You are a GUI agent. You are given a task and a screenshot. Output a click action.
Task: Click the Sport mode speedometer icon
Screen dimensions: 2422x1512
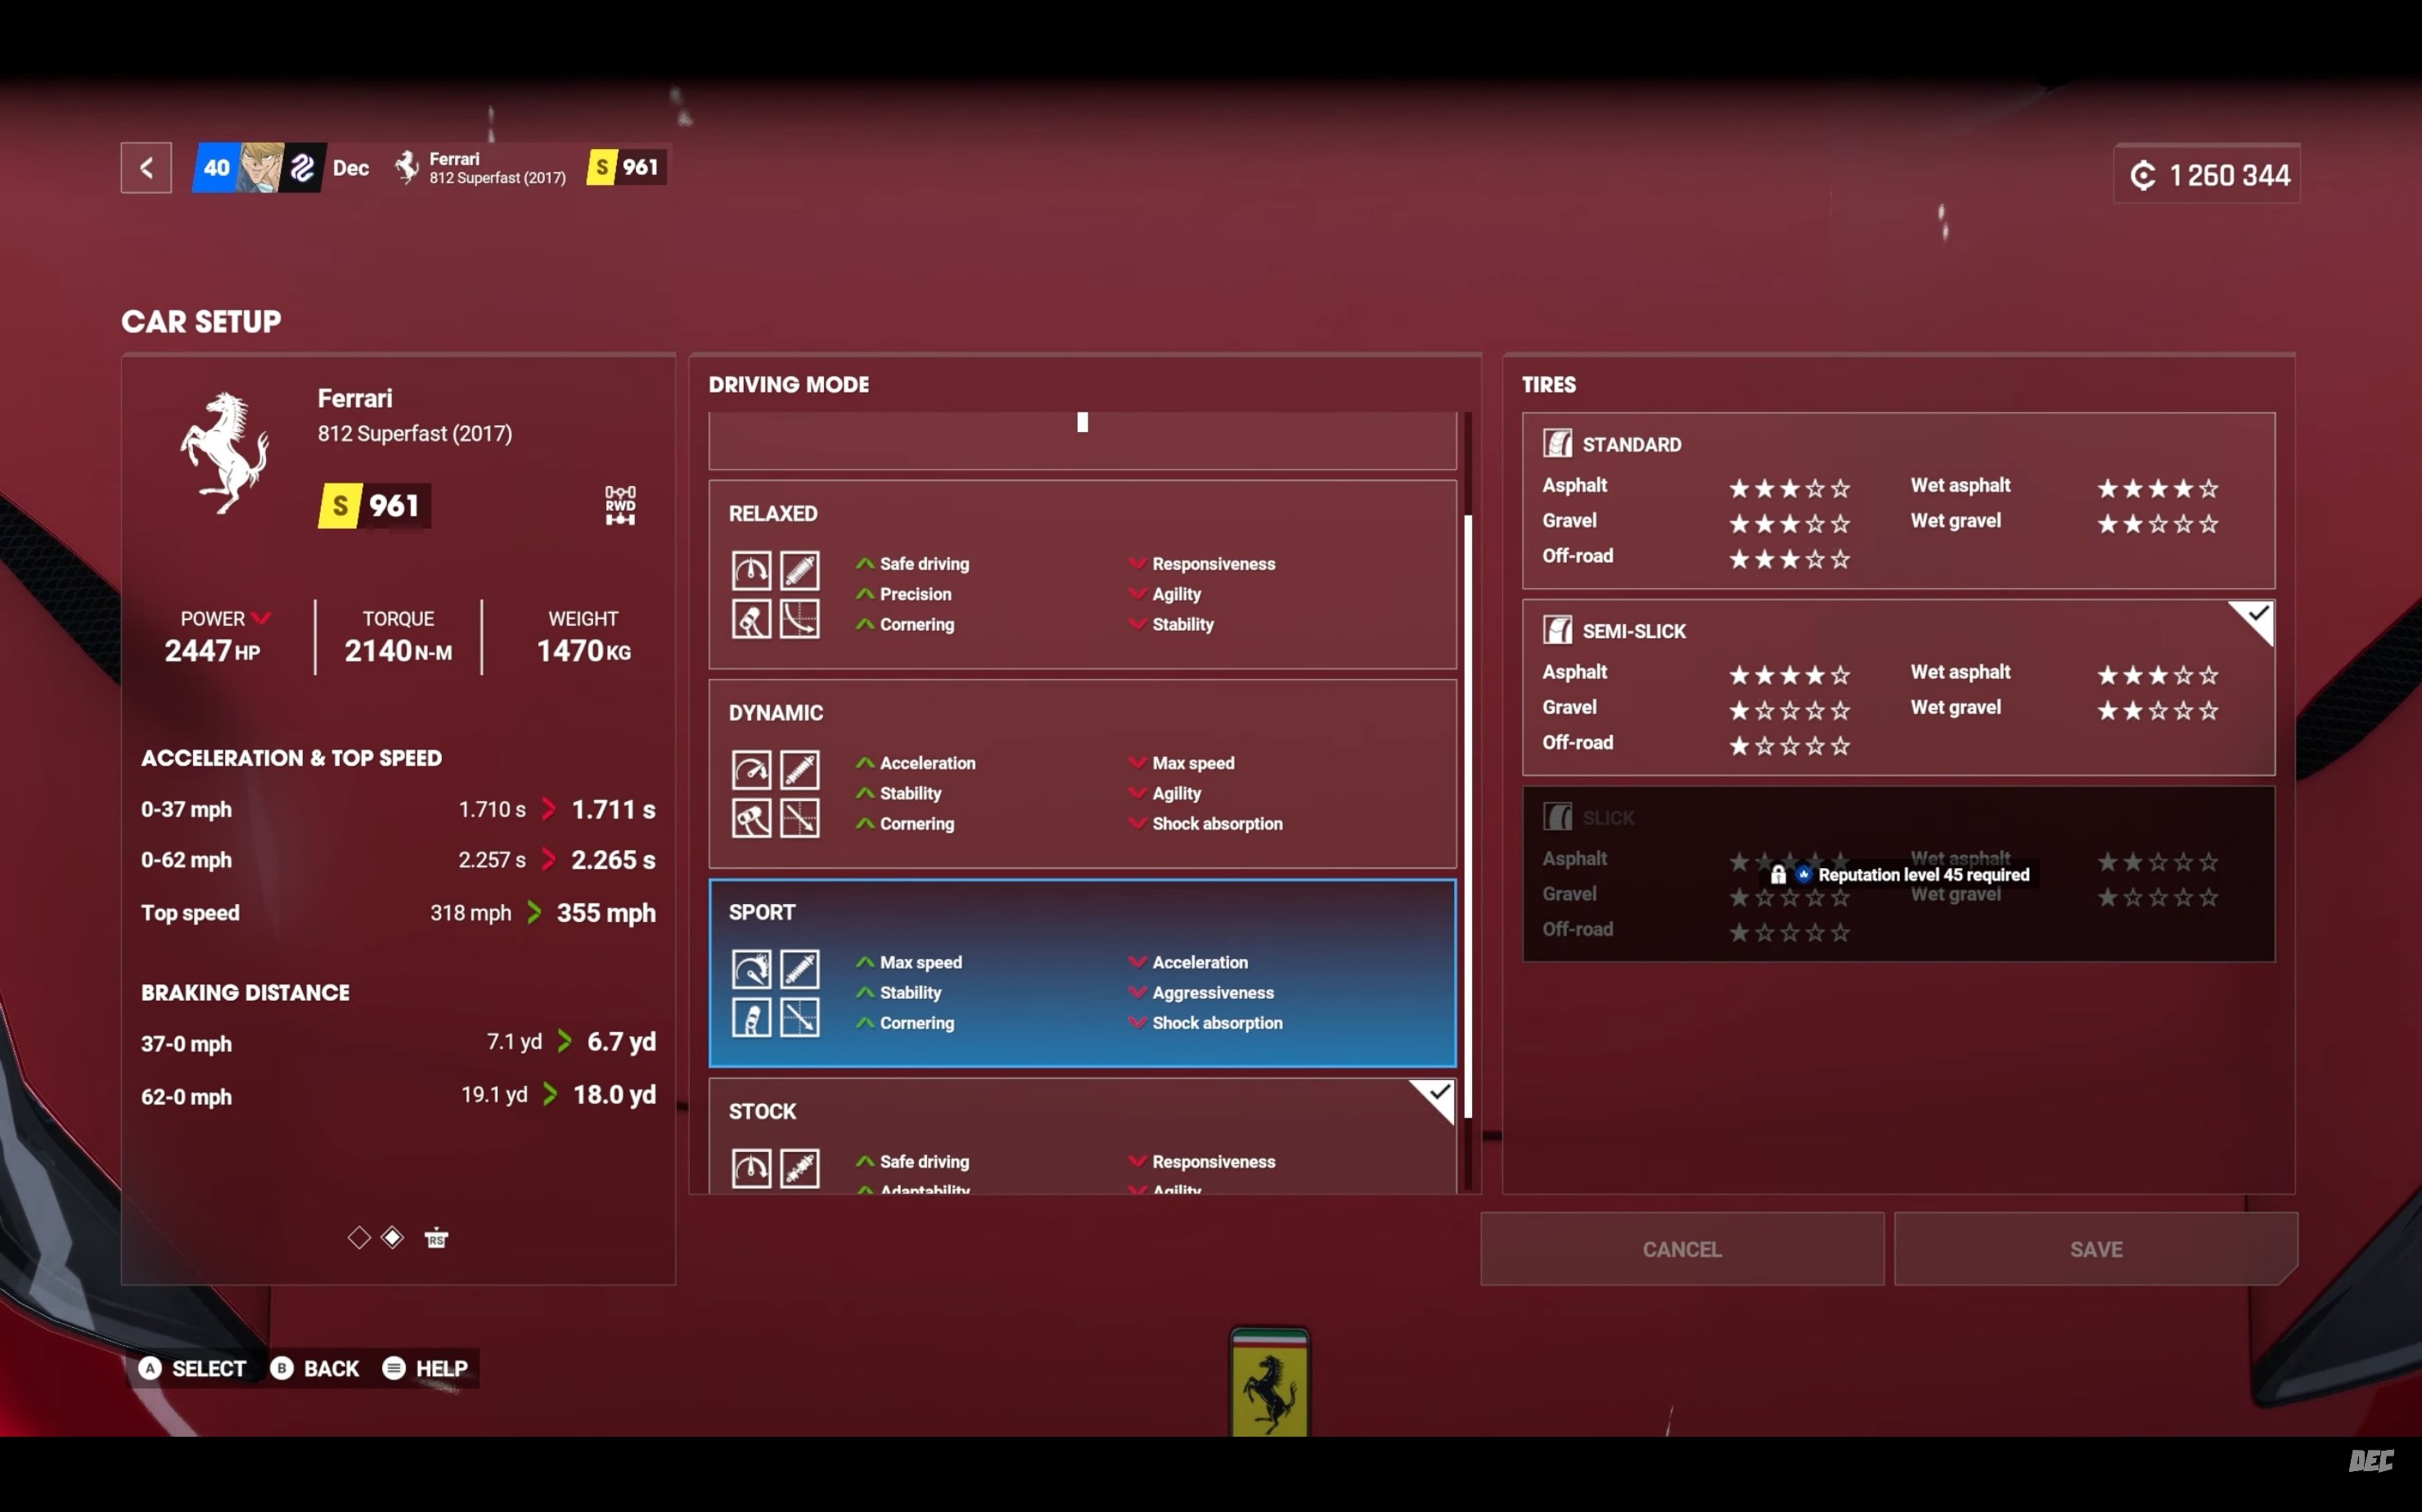click(751, 968)
